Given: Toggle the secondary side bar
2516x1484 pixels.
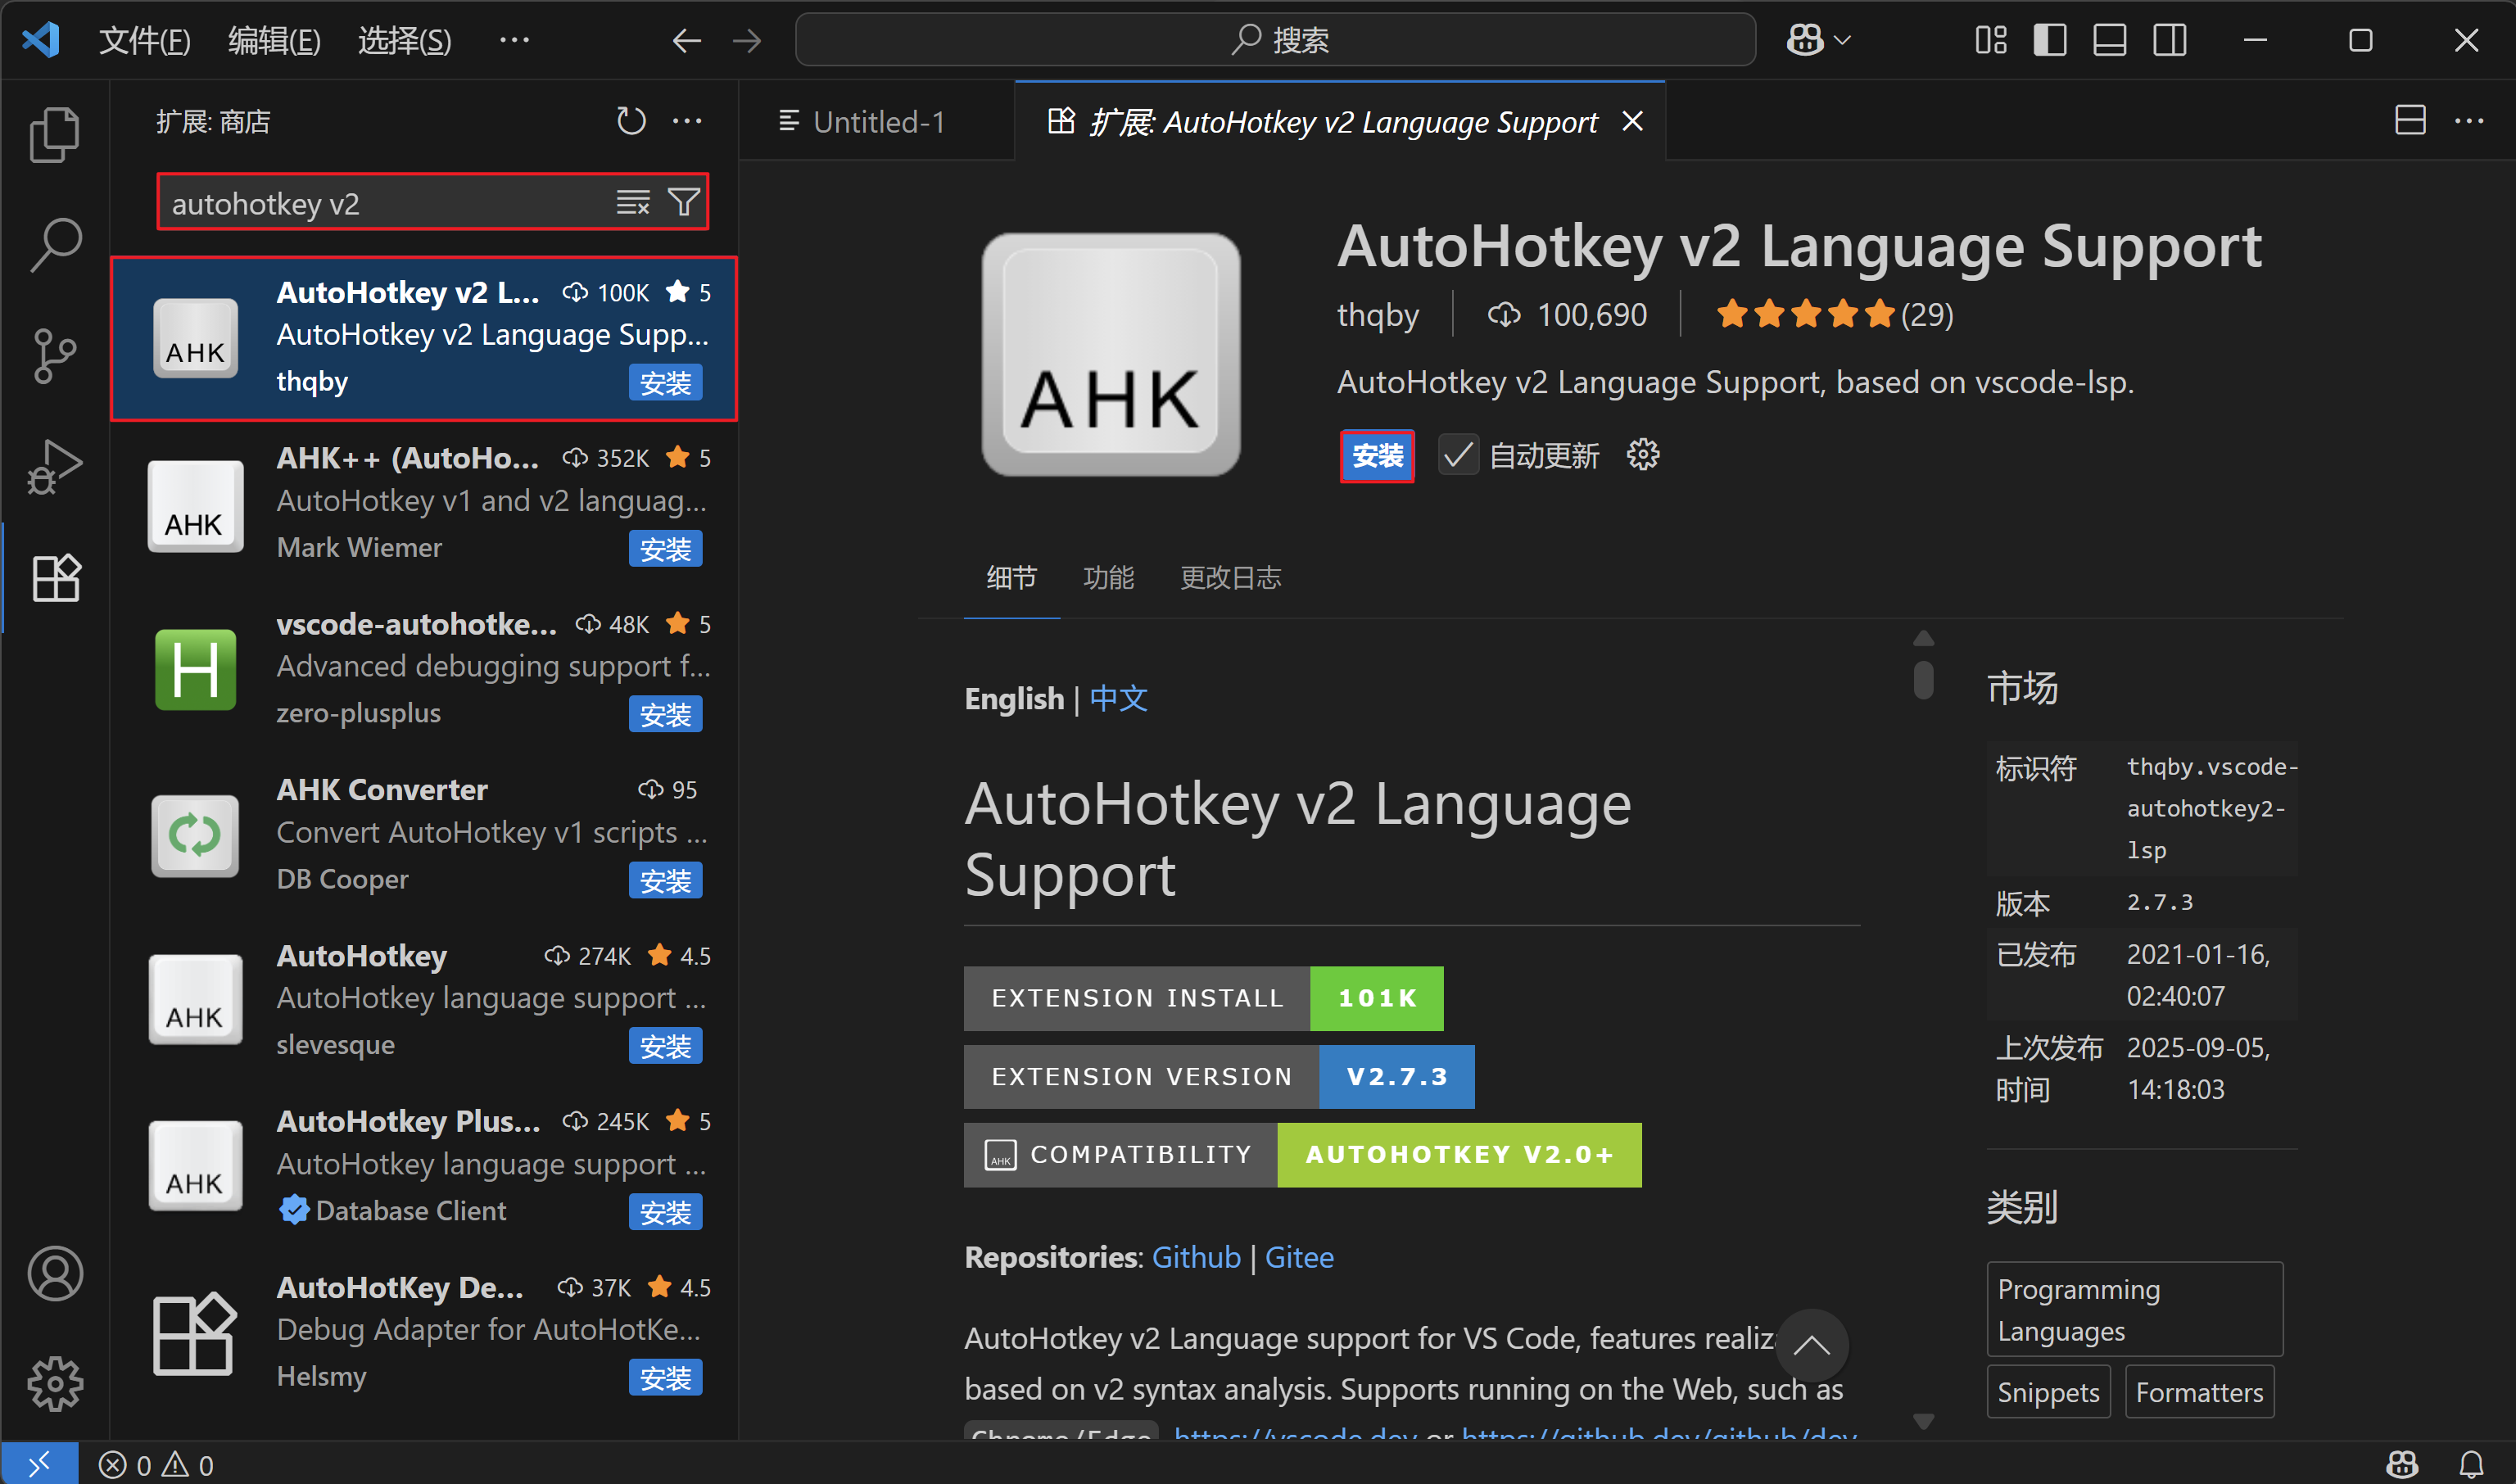Looking at the screenshot, I should click(2170, 40).
